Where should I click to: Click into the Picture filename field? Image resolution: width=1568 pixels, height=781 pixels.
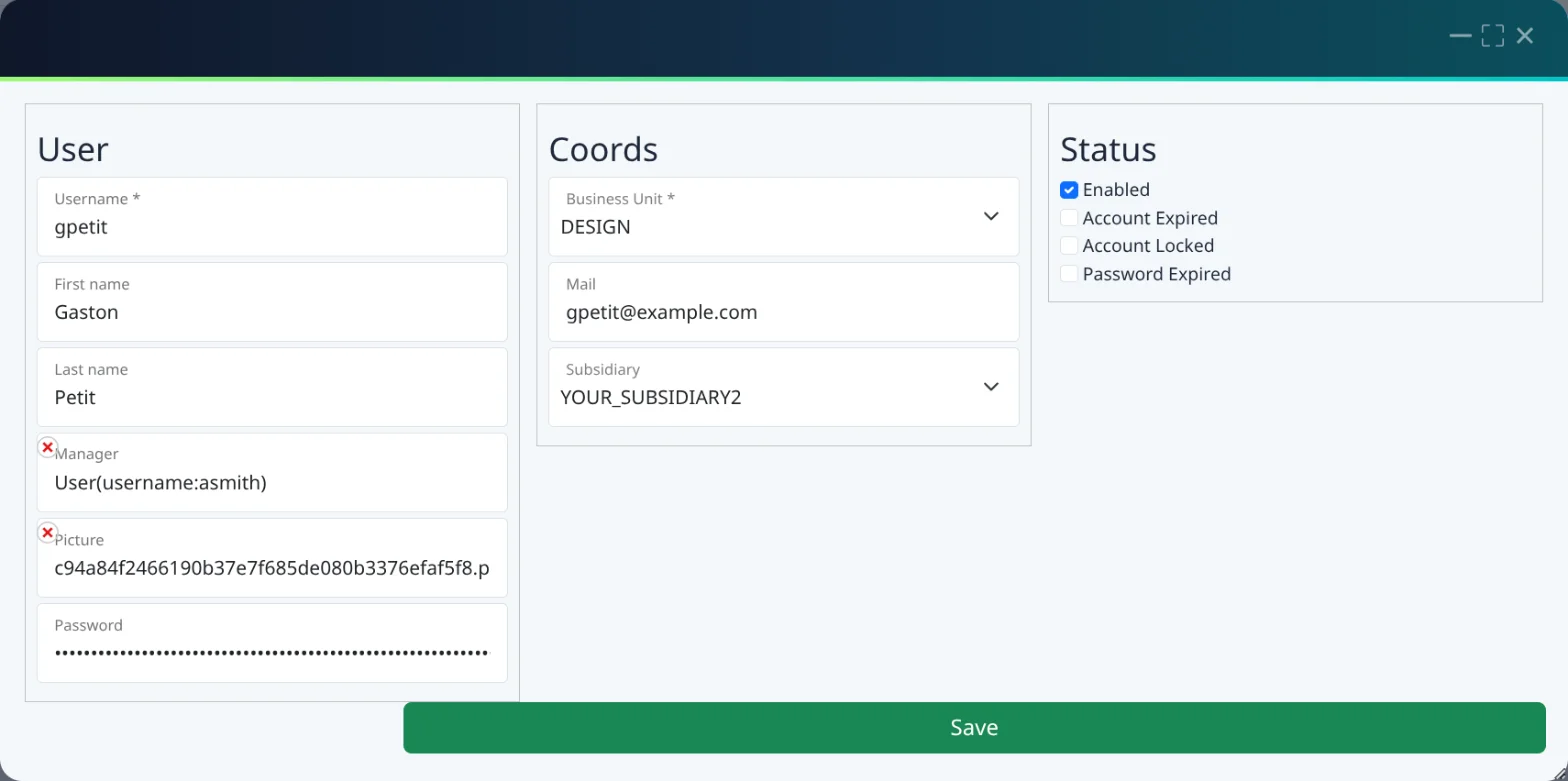(272, 557)
